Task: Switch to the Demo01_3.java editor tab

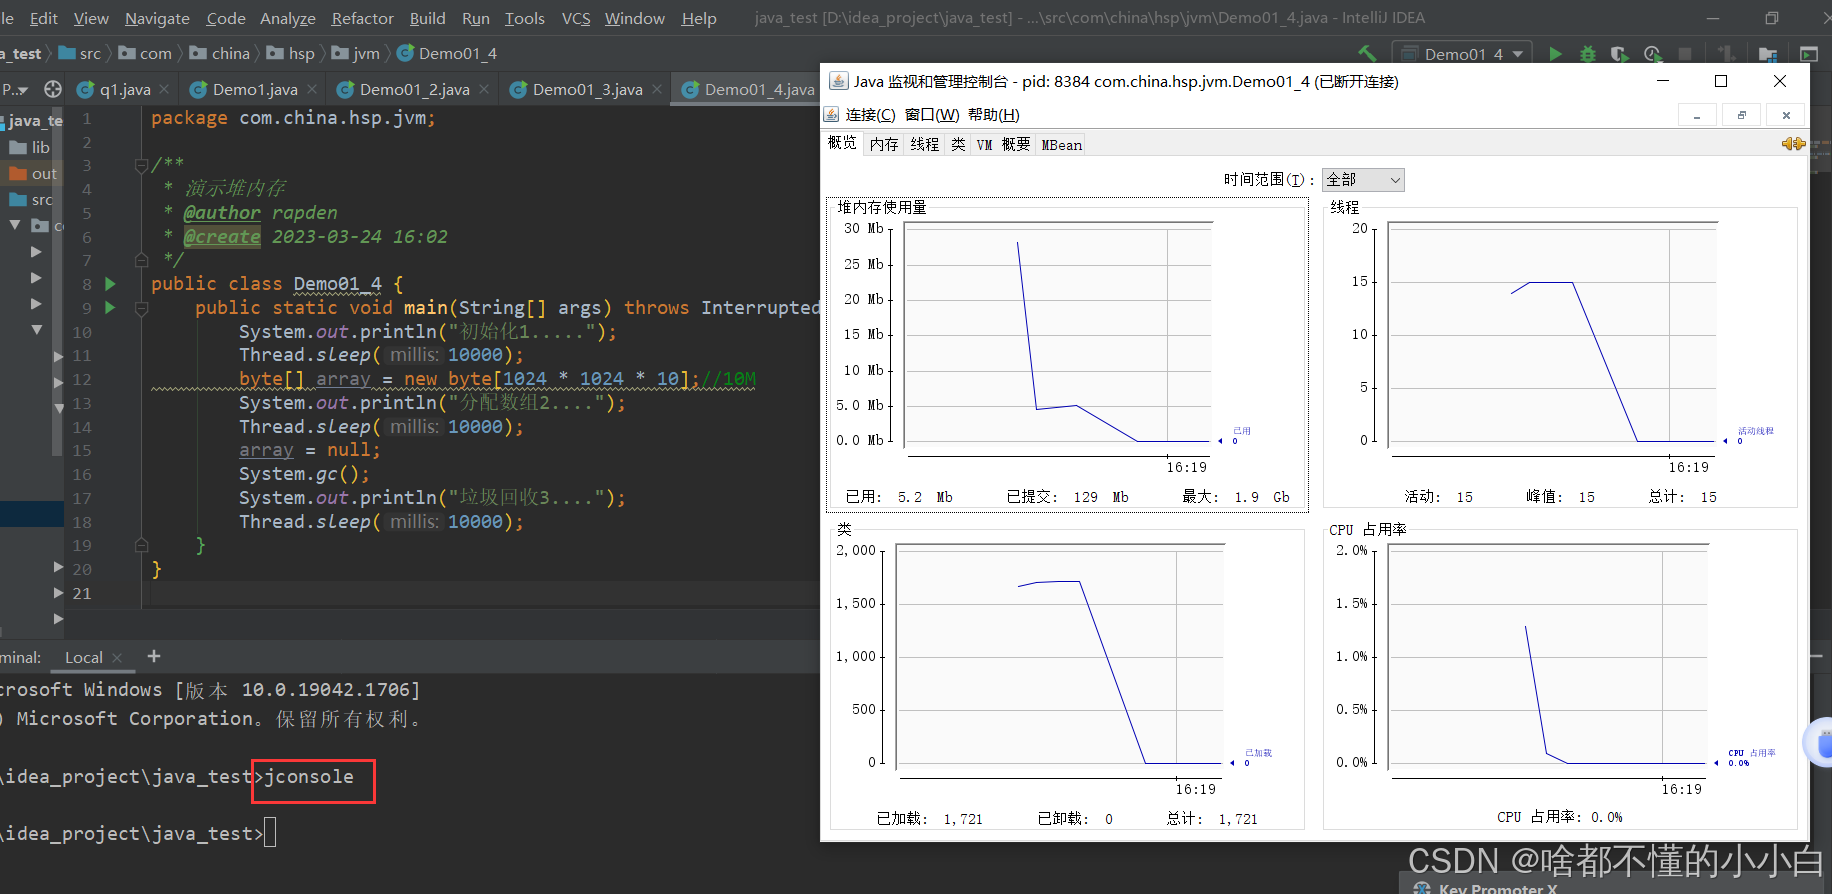Action: (x=587, y=89)
